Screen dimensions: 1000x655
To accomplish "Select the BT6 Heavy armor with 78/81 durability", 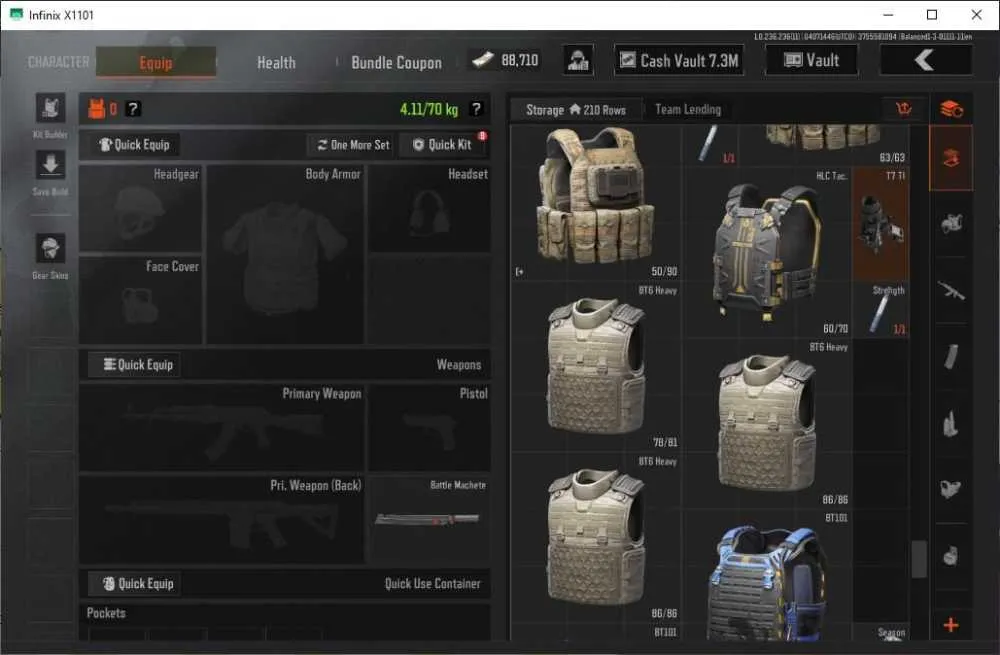I will (x=596, y=367).
